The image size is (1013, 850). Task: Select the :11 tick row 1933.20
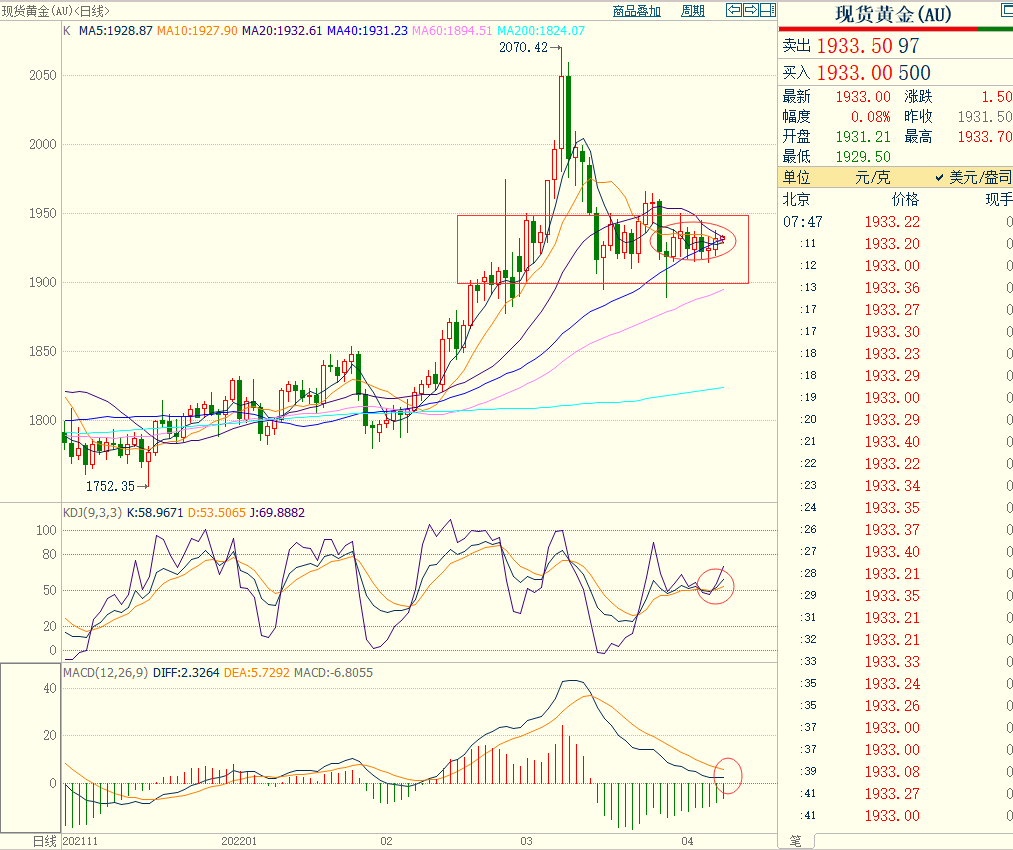point(895,244)
